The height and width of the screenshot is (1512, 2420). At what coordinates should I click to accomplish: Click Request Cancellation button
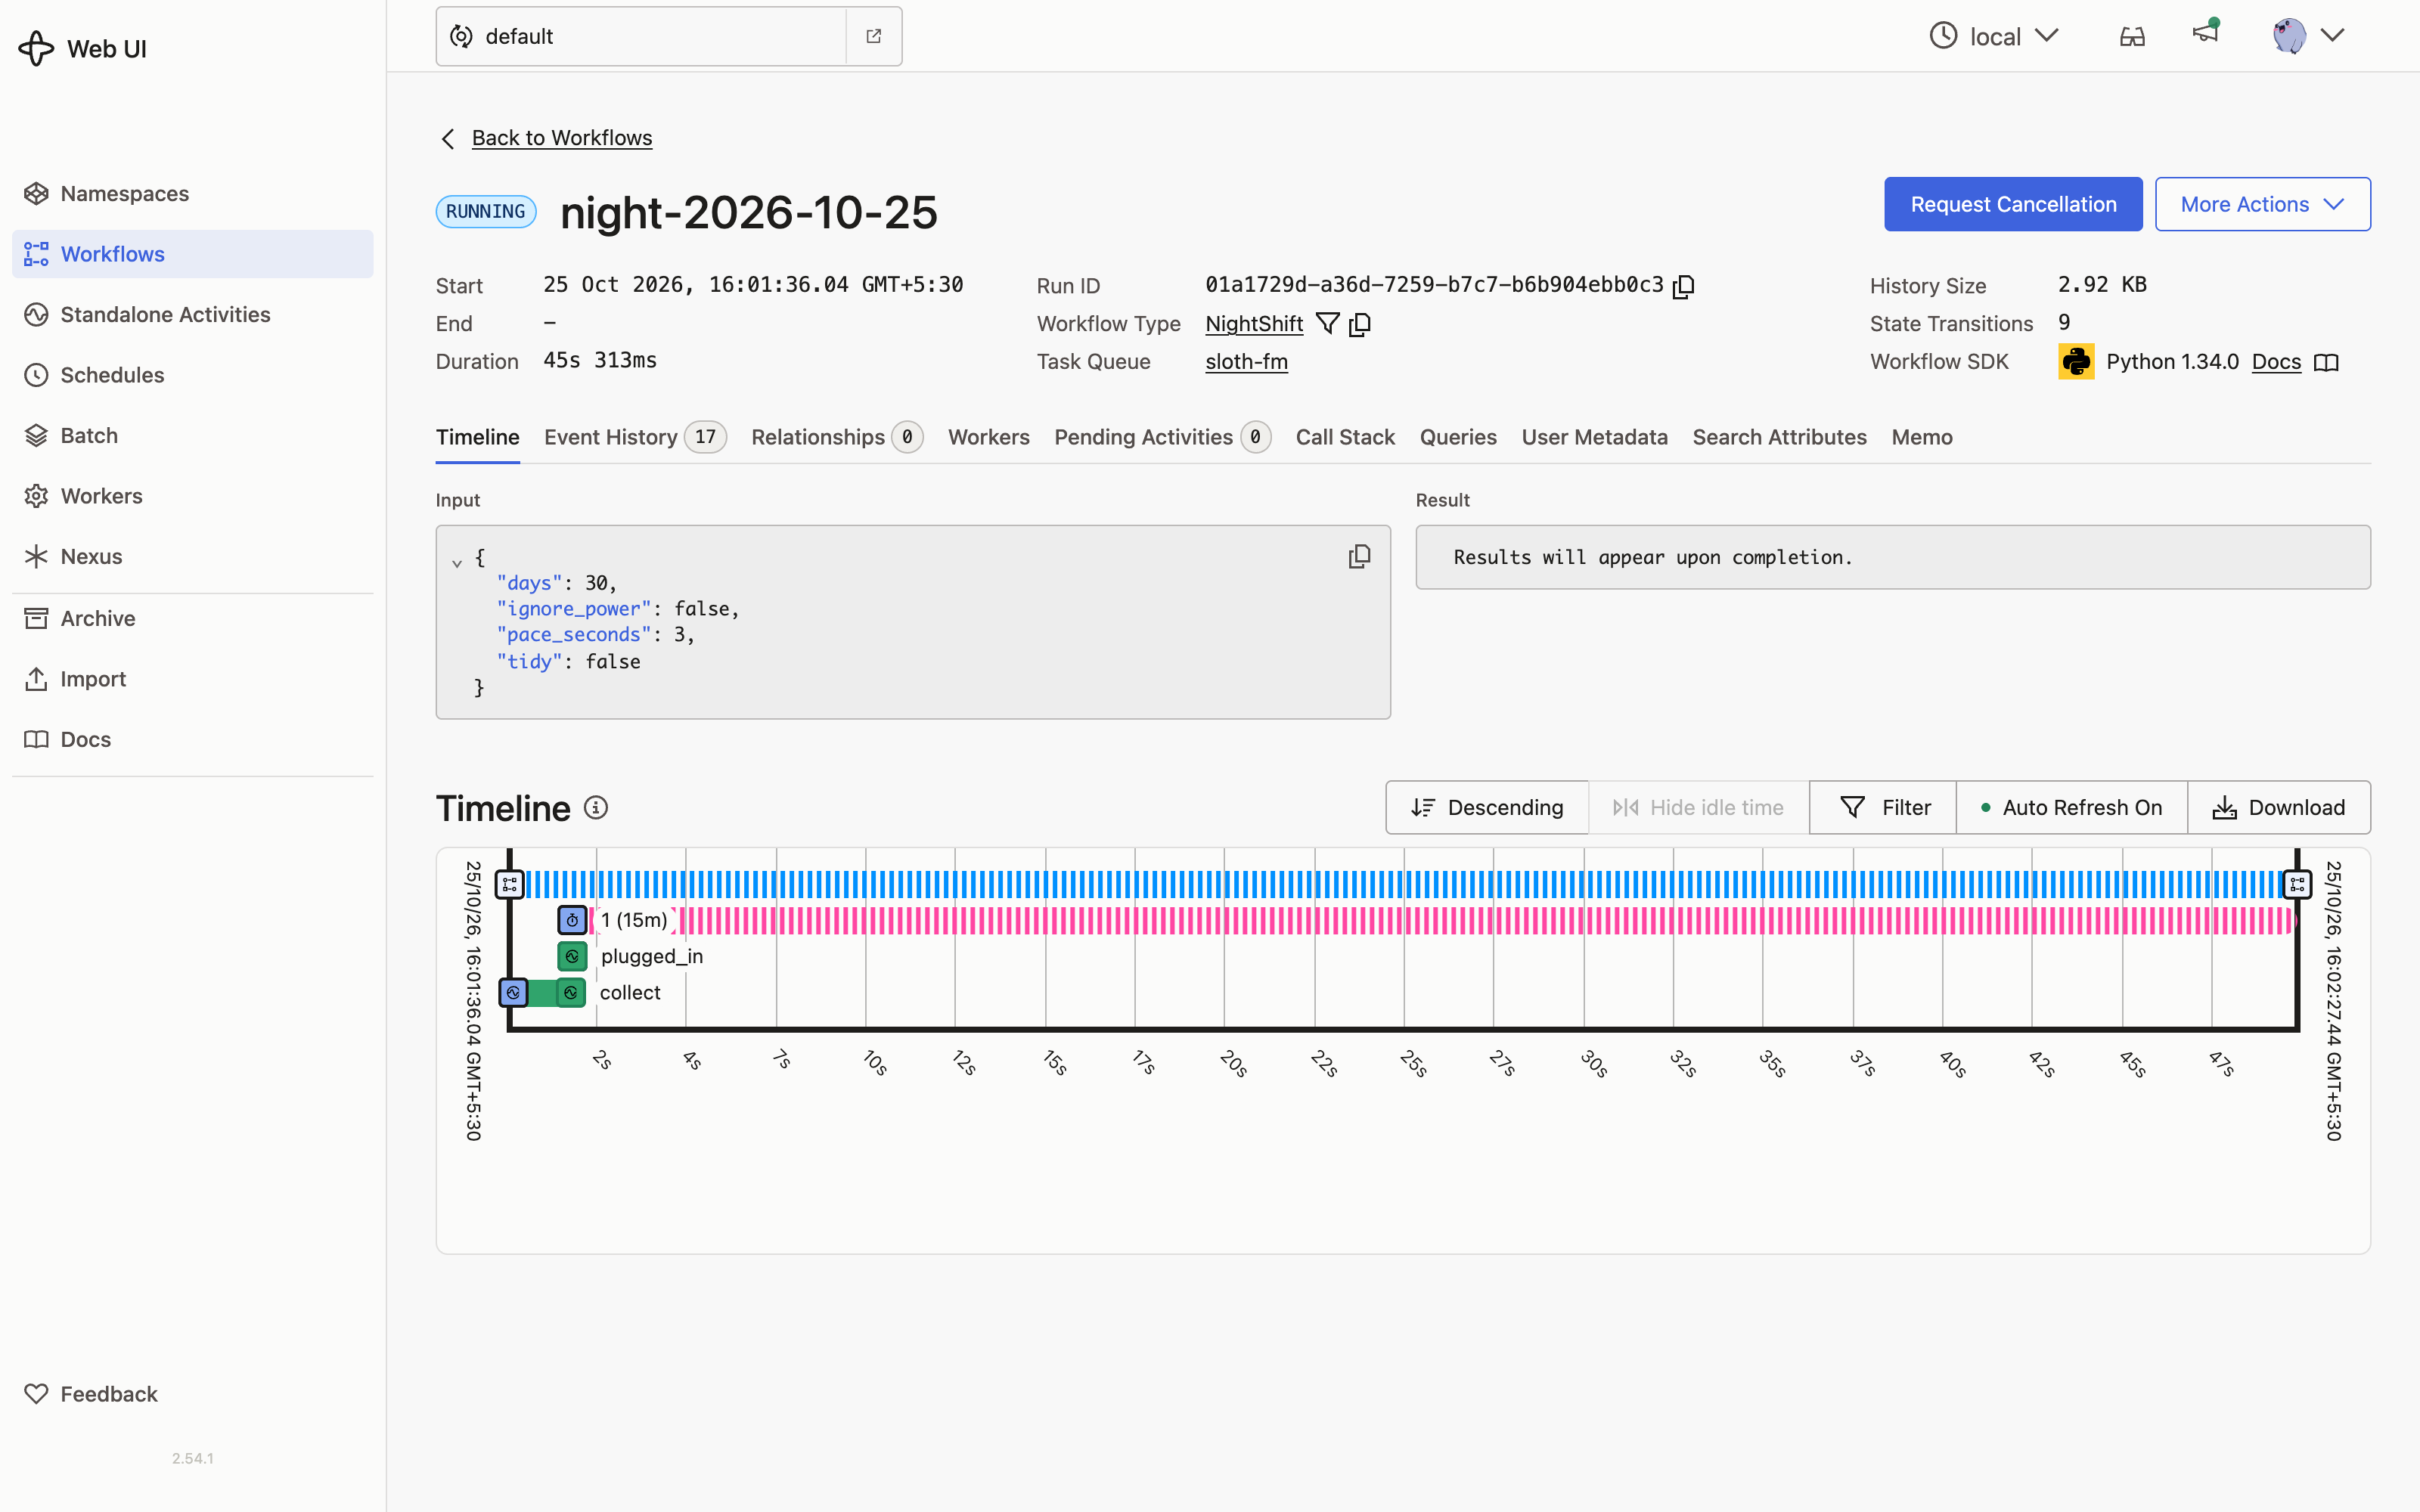[x=2013, y=204]
